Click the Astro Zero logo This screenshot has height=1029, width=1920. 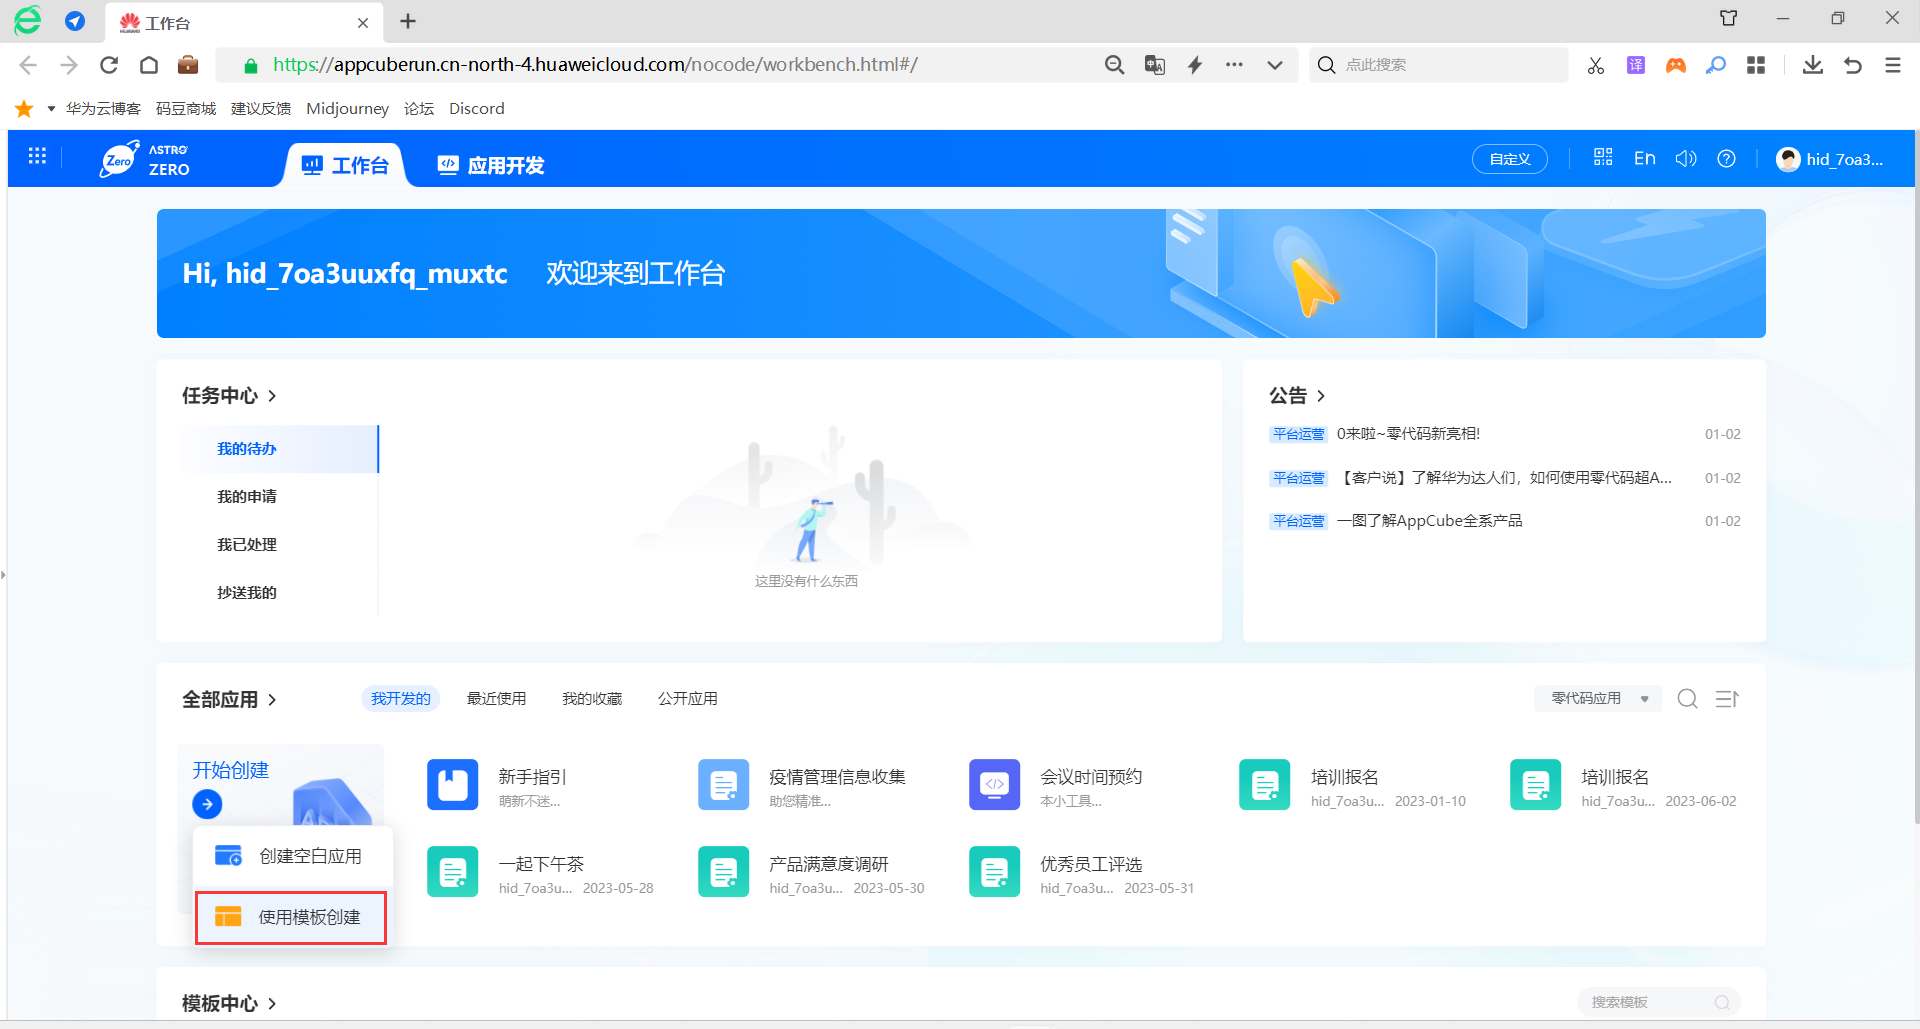pyautogui.click(x=145, y=159)
